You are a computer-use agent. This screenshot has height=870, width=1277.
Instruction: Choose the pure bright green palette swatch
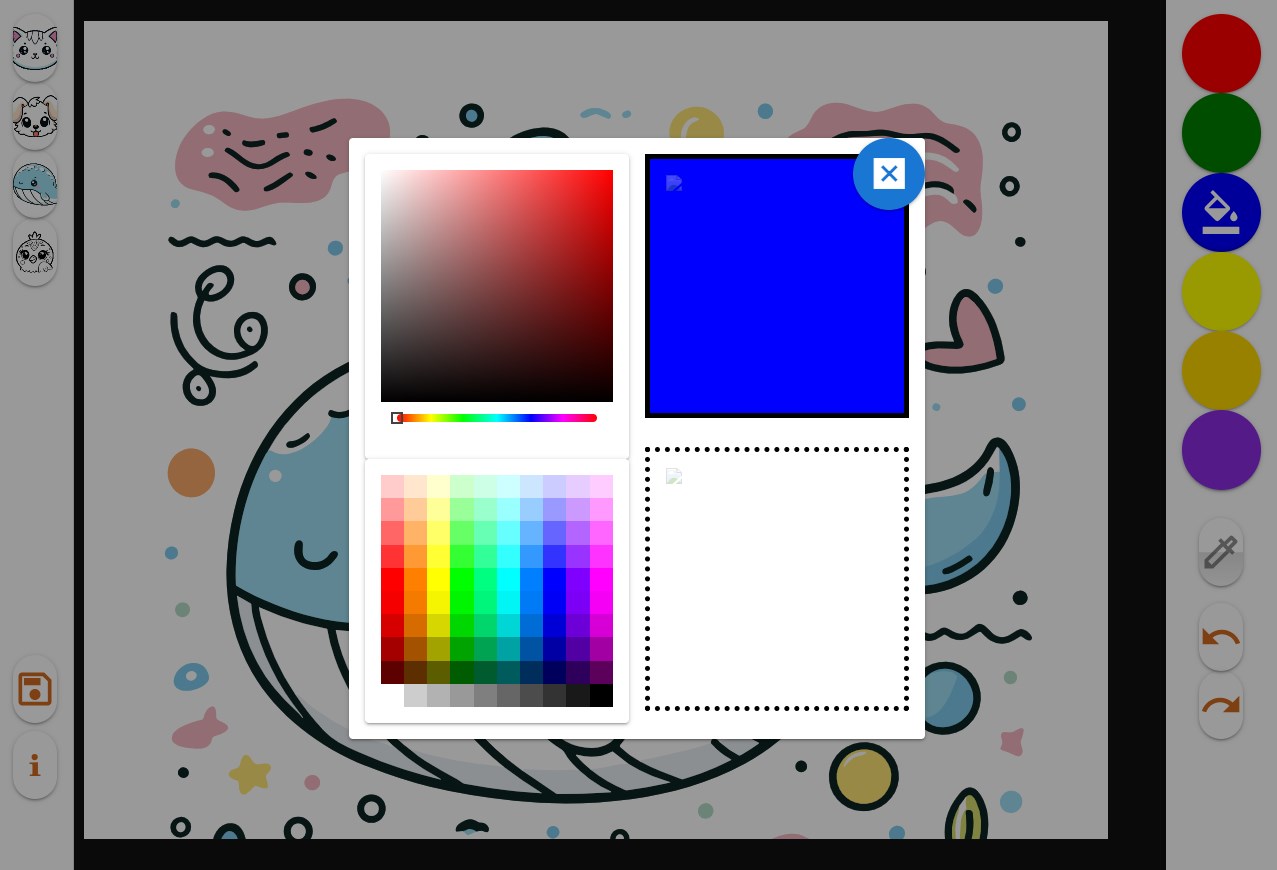pos(462,580)
